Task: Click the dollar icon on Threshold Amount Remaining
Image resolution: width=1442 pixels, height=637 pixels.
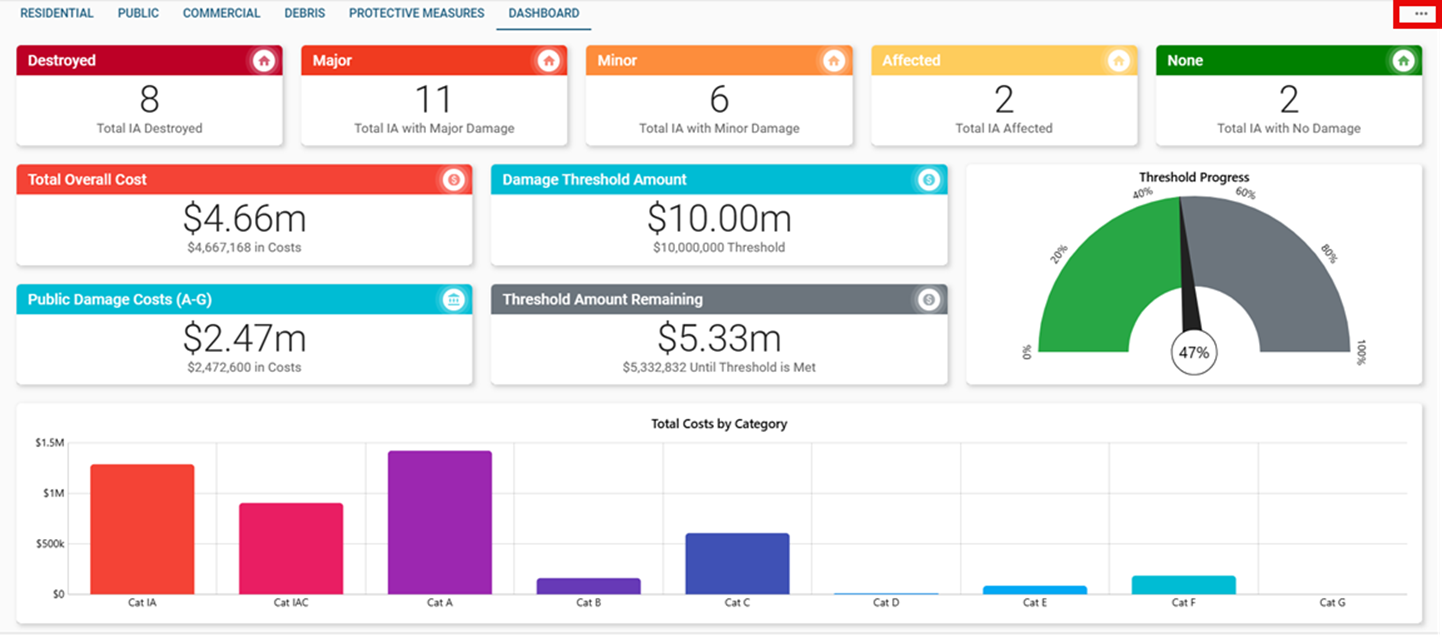Action: 930,298
